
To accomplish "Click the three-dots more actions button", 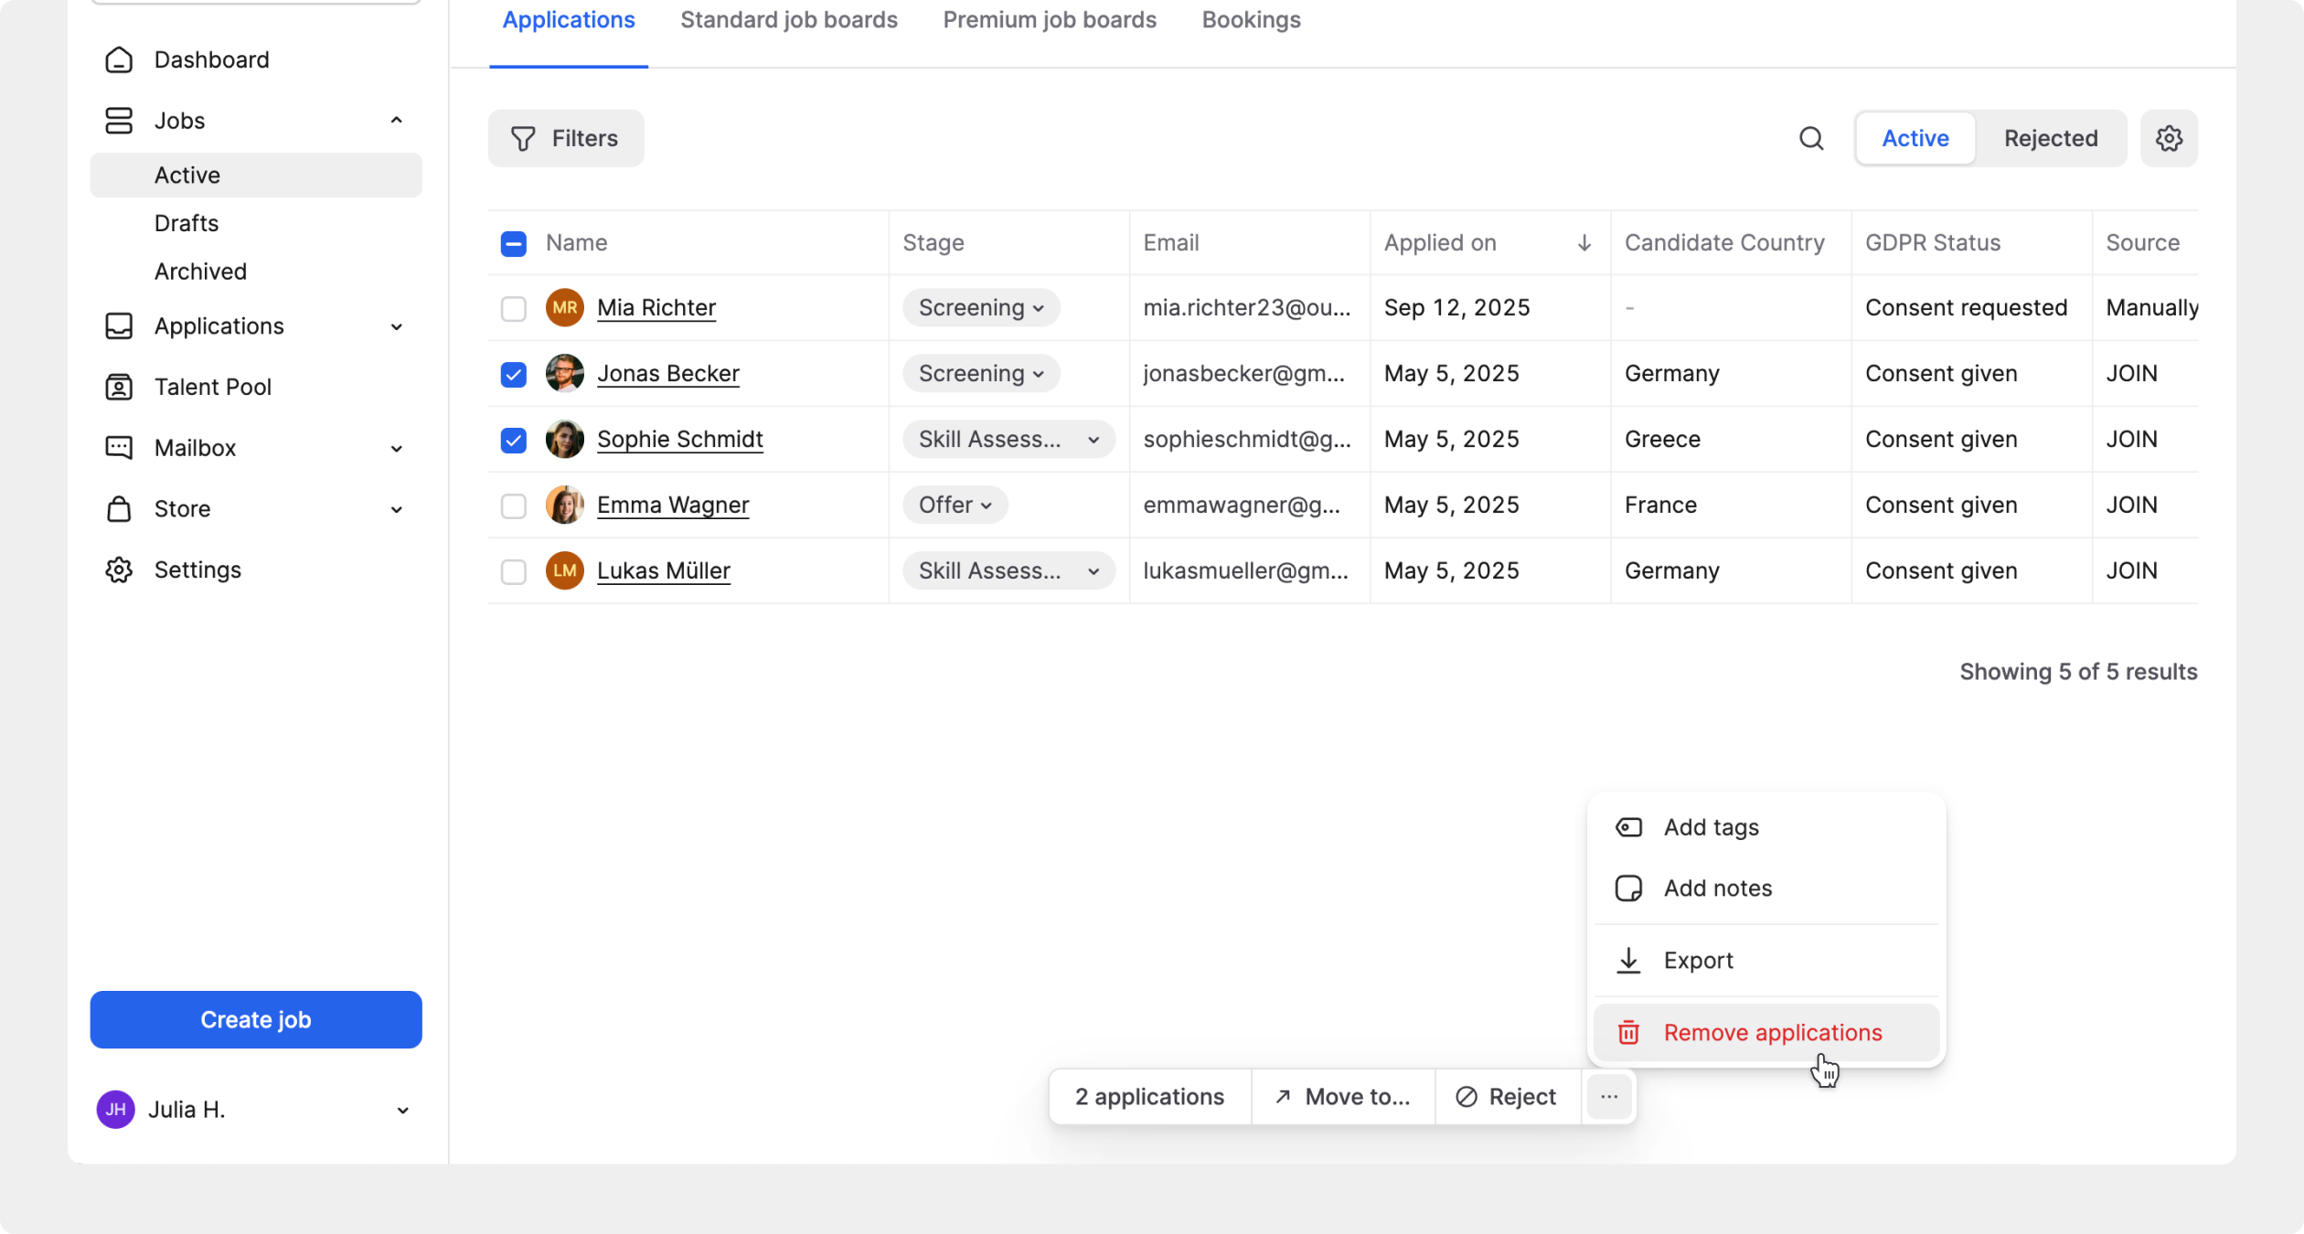I will click(1608, 1097).
